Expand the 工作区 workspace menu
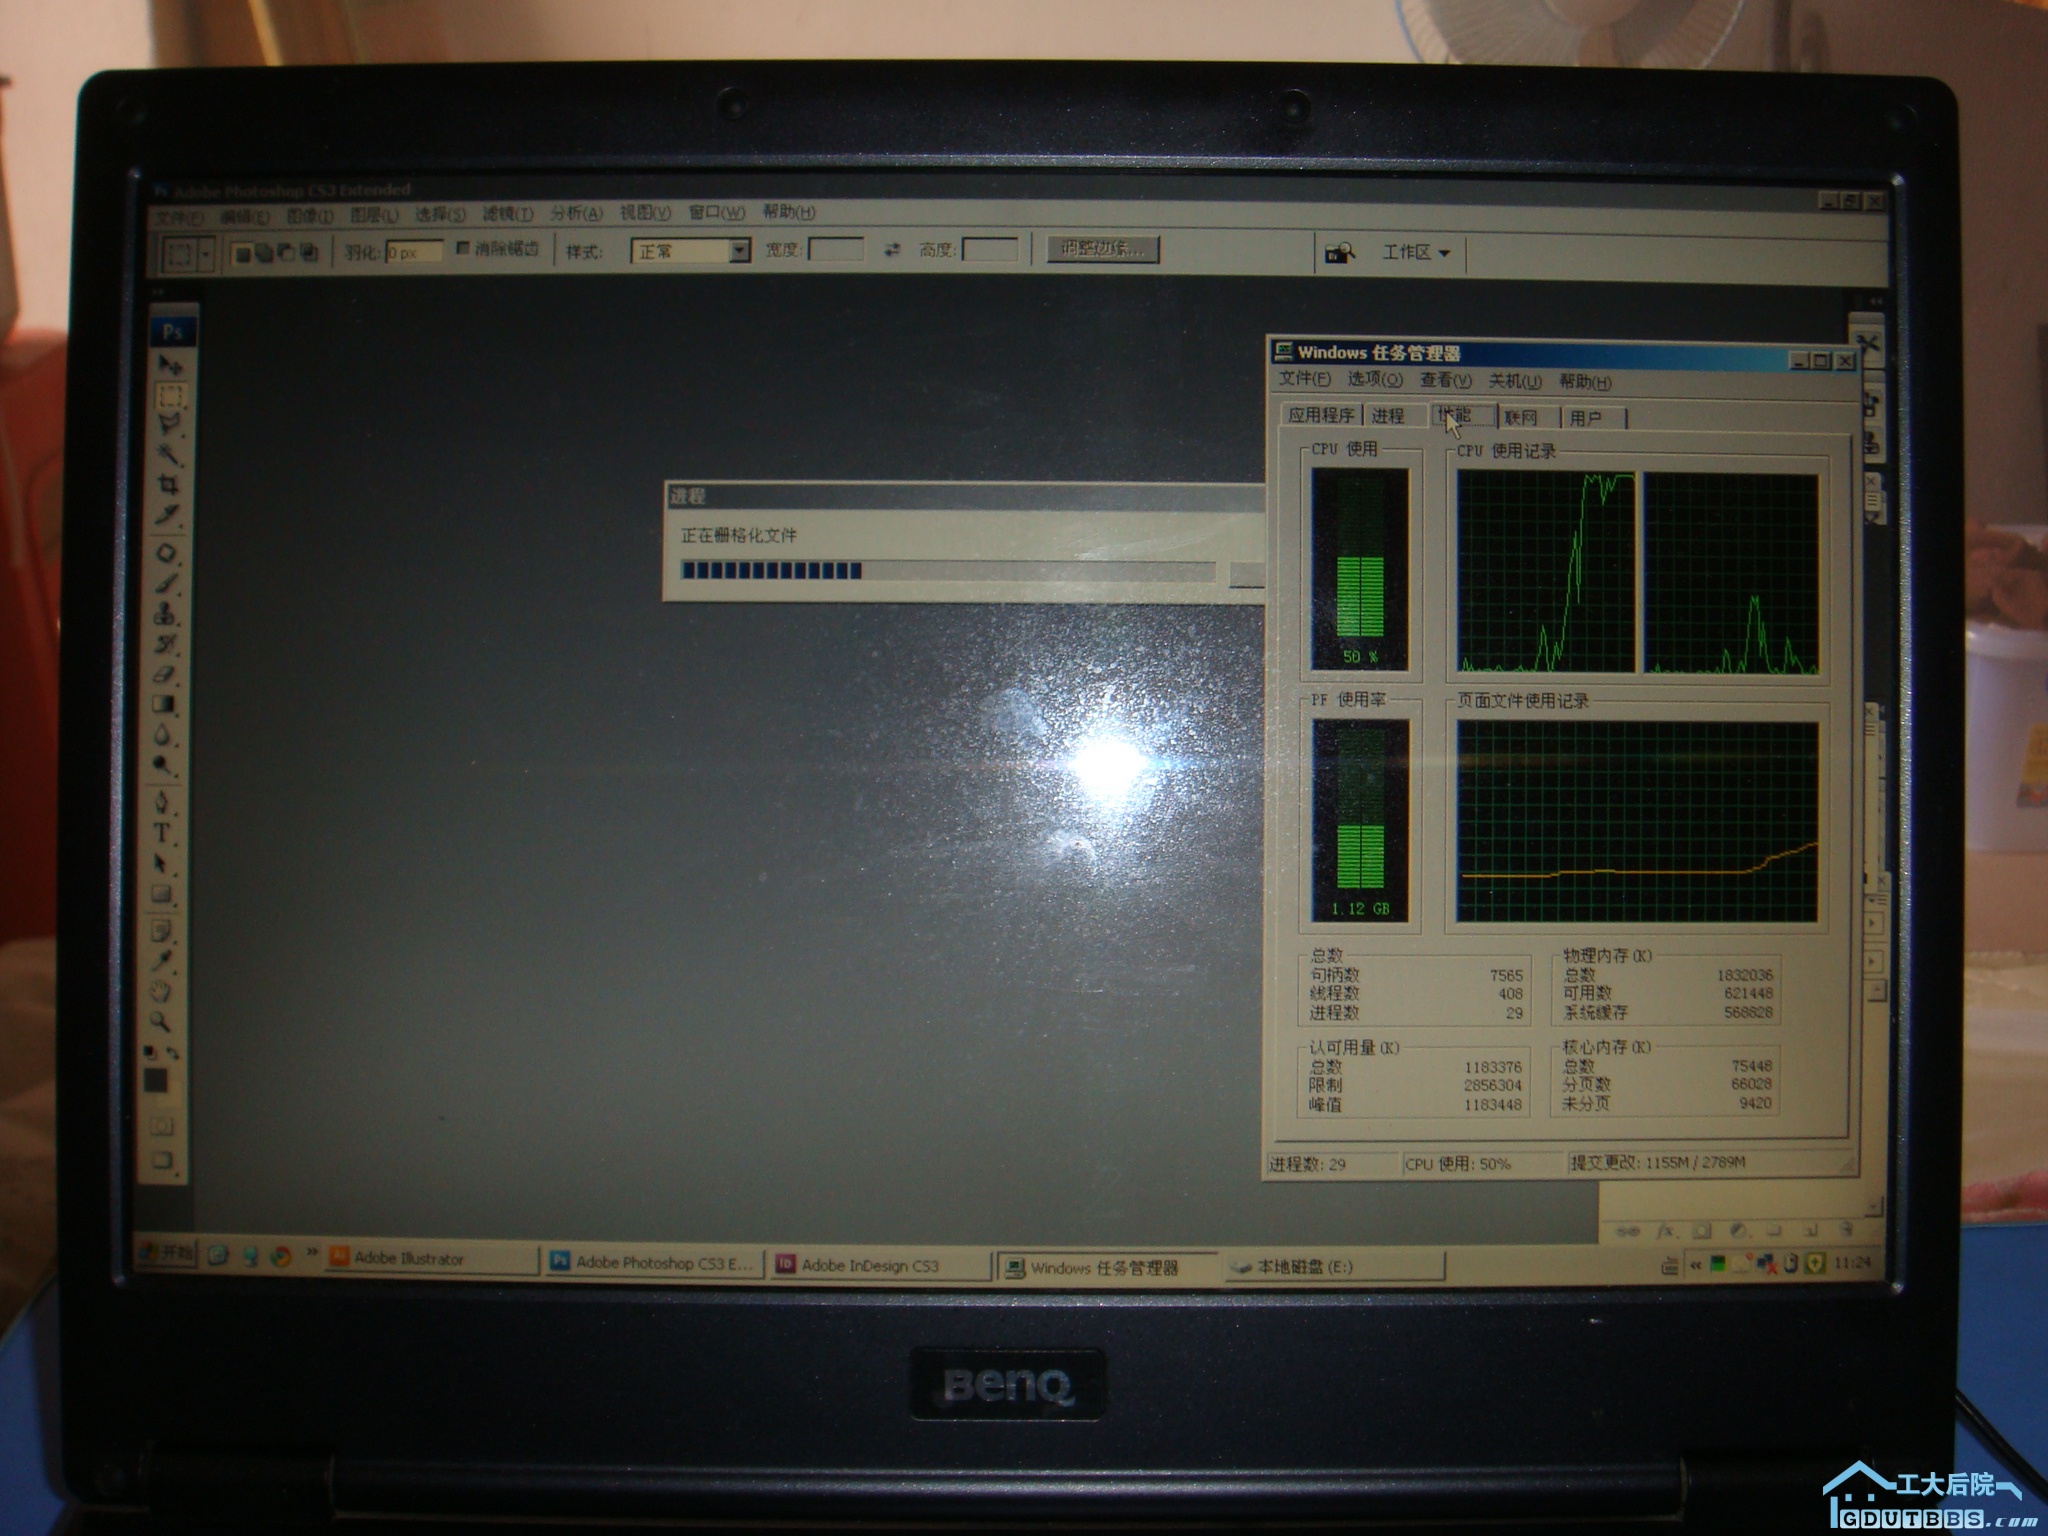The image size is (2048, 1536). (1415, 253)
